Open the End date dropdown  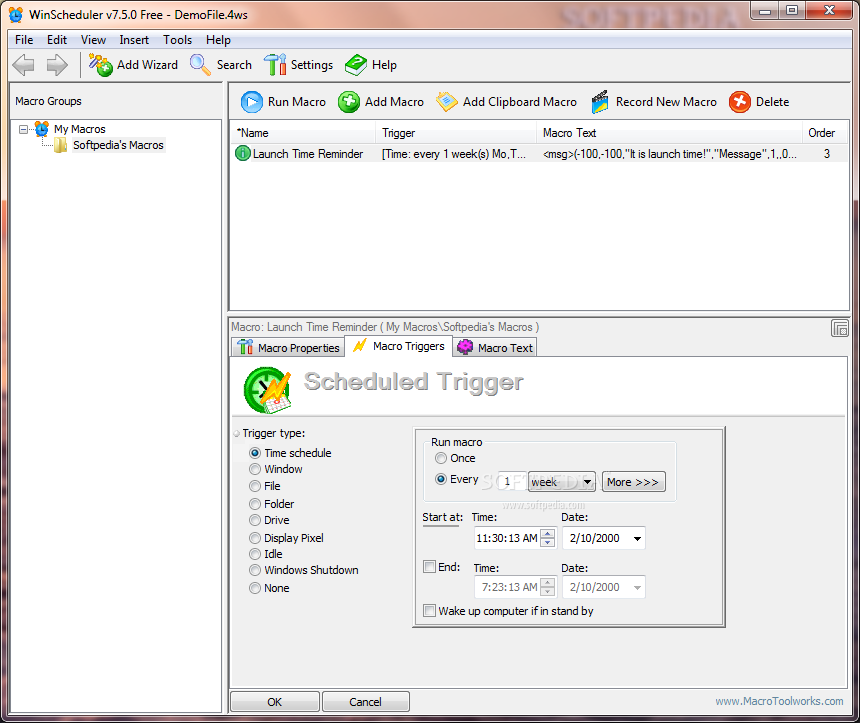[637, 588]
